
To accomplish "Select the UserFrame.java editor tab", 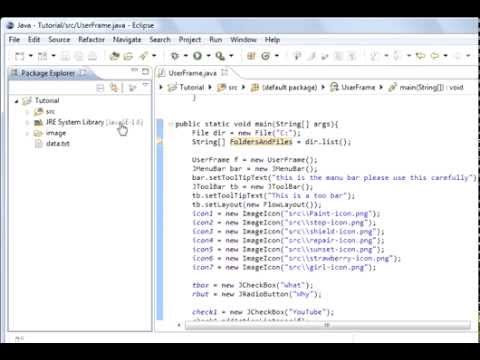I will click(192, 73).
